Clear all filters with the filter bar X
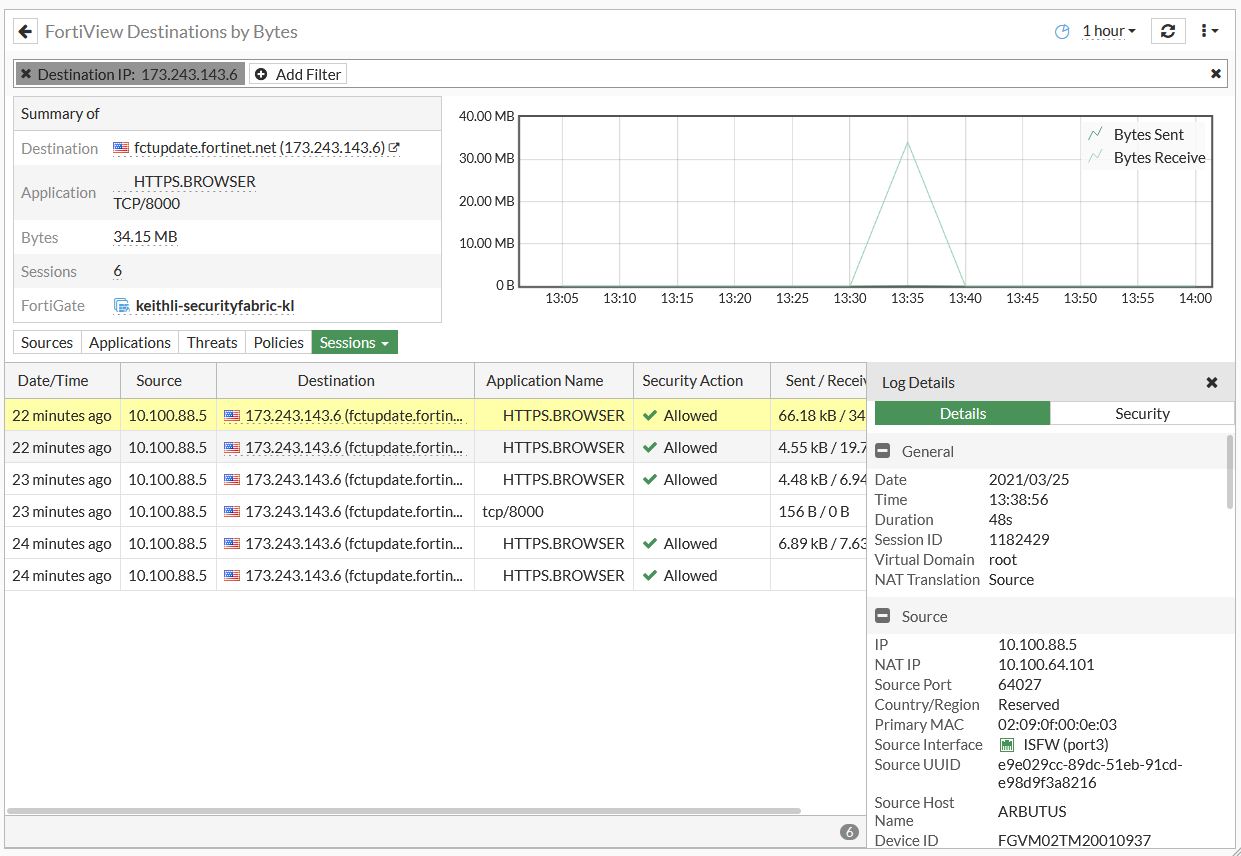The height and width of the screenshot is (856, 1241). (x=1215, y=74)
